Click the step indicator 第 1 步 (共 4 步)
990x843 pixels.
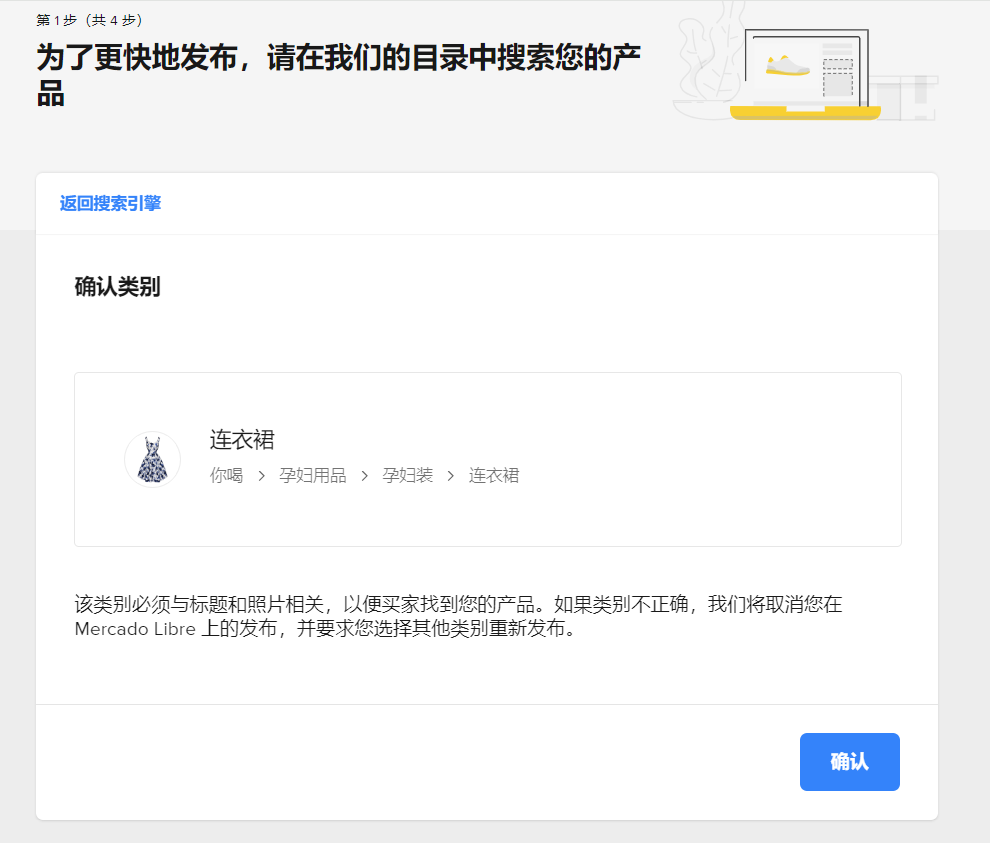coord(89,20)
